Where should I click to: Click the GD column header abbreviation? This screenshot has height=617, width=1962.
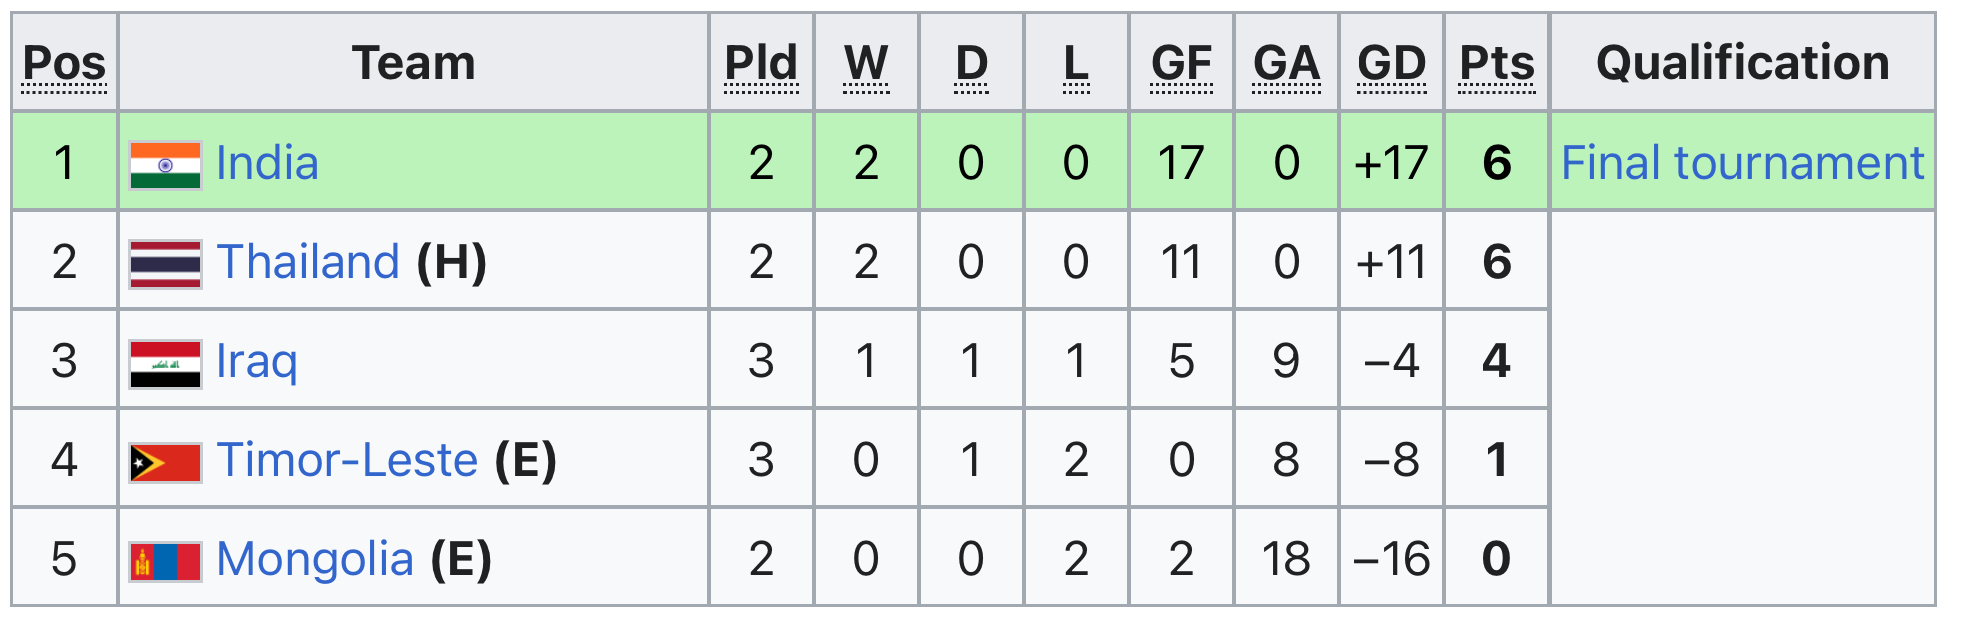(1391, 64)
